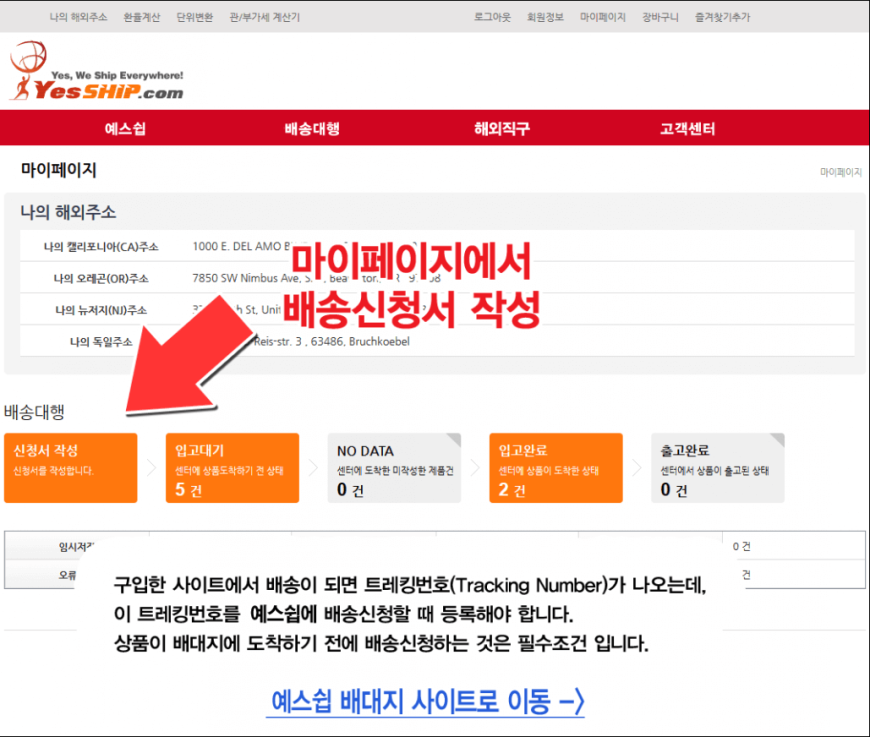Click Bruchkoebel German address text
Image resolution: width=870 pixels, height=737 pixels.
click(331, 341)
